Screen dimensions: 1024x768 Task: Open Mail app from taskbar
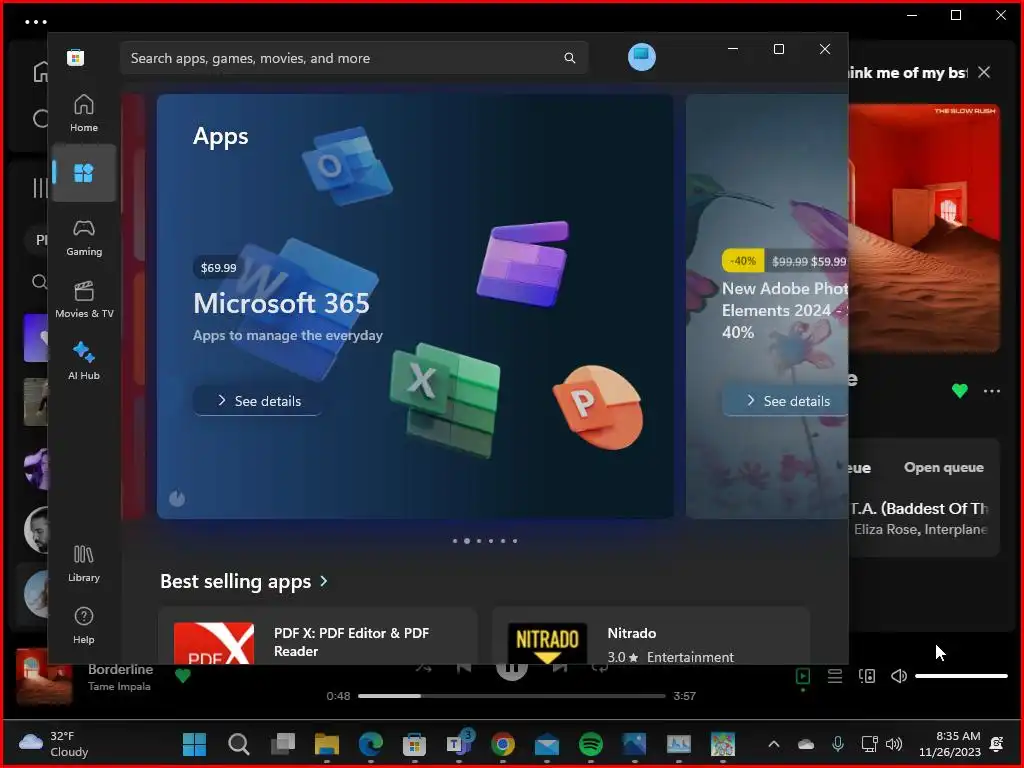(546, 744)
